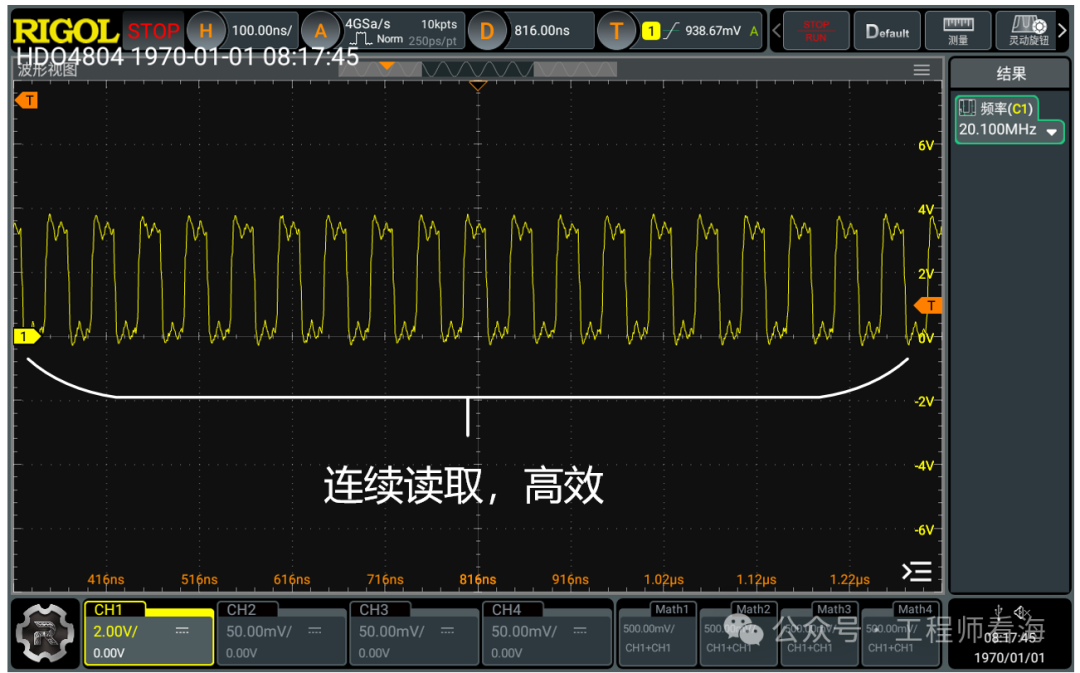Select the 测量 measurement ruler icon
The width and height of the screenshot is (1080, 673).
click(957, 30)
